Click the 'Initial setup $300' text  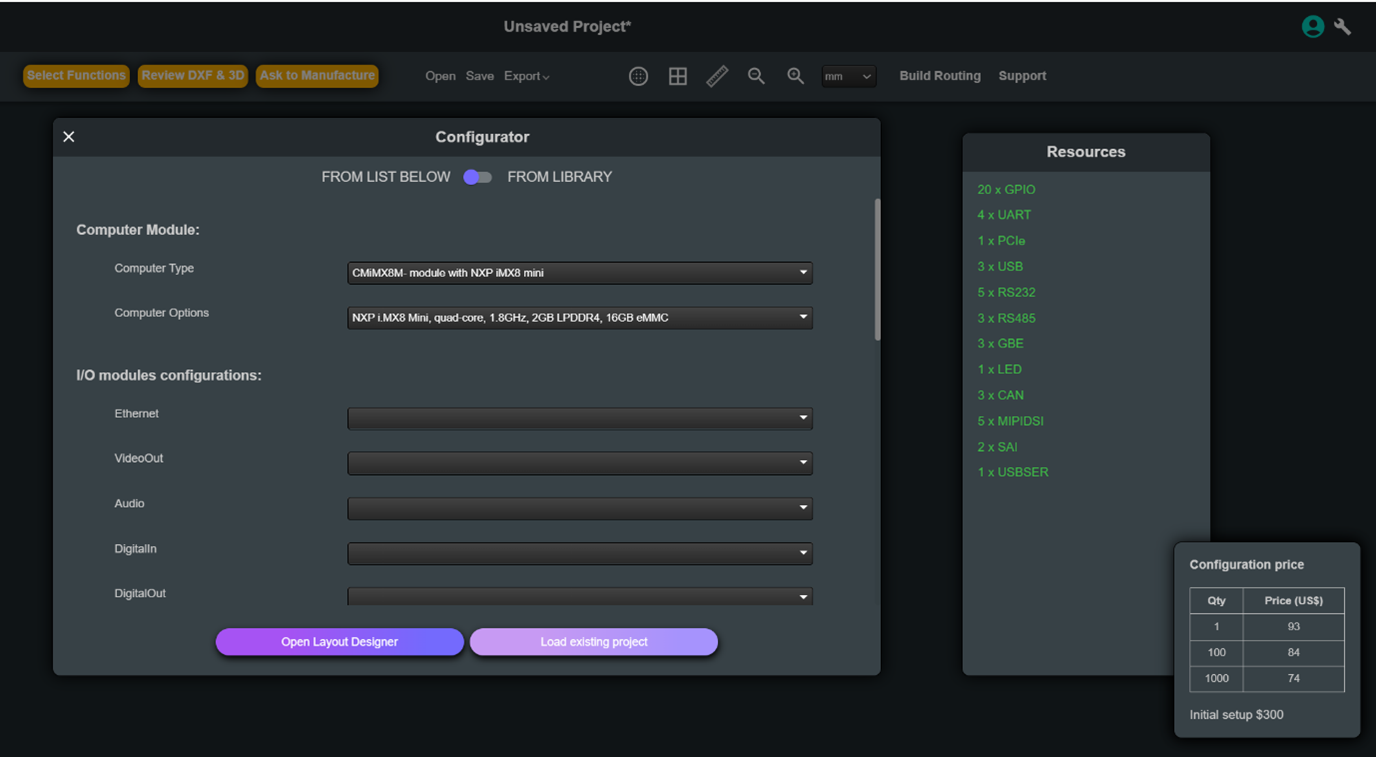(1236, 715)
